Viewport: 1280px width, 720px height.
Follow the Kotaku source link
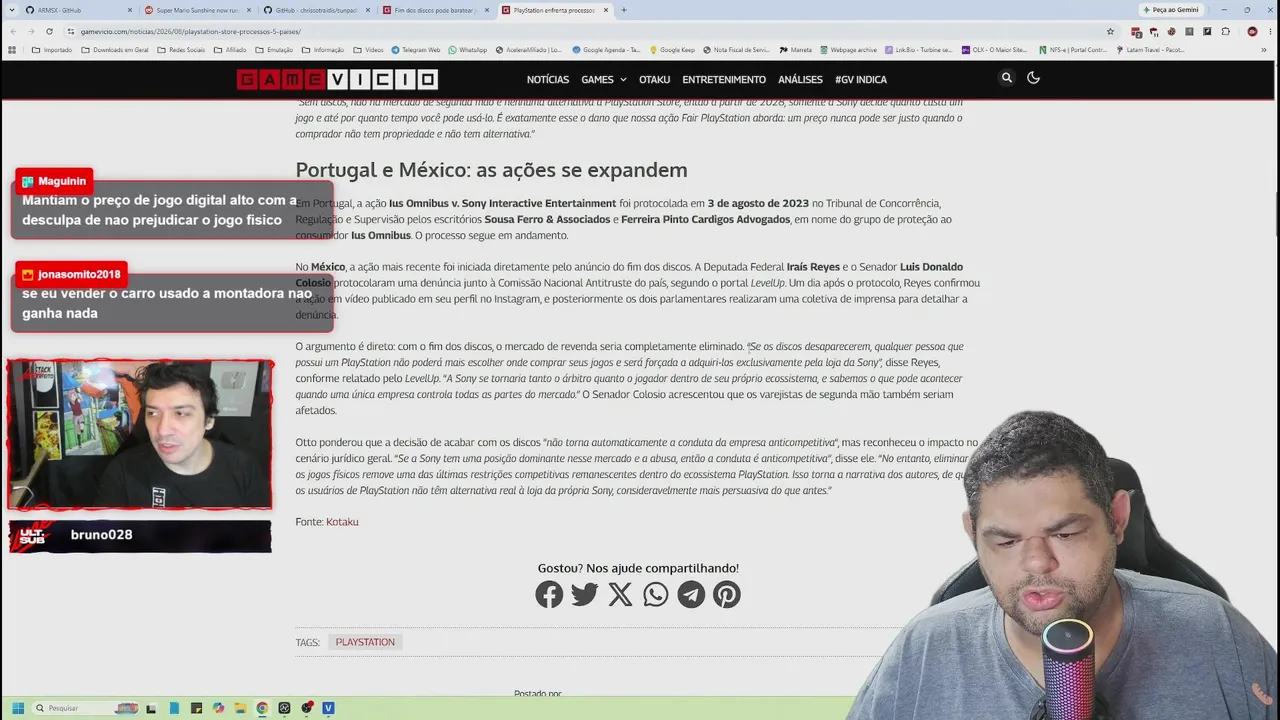pyautogui.click(x=342, y=522)
